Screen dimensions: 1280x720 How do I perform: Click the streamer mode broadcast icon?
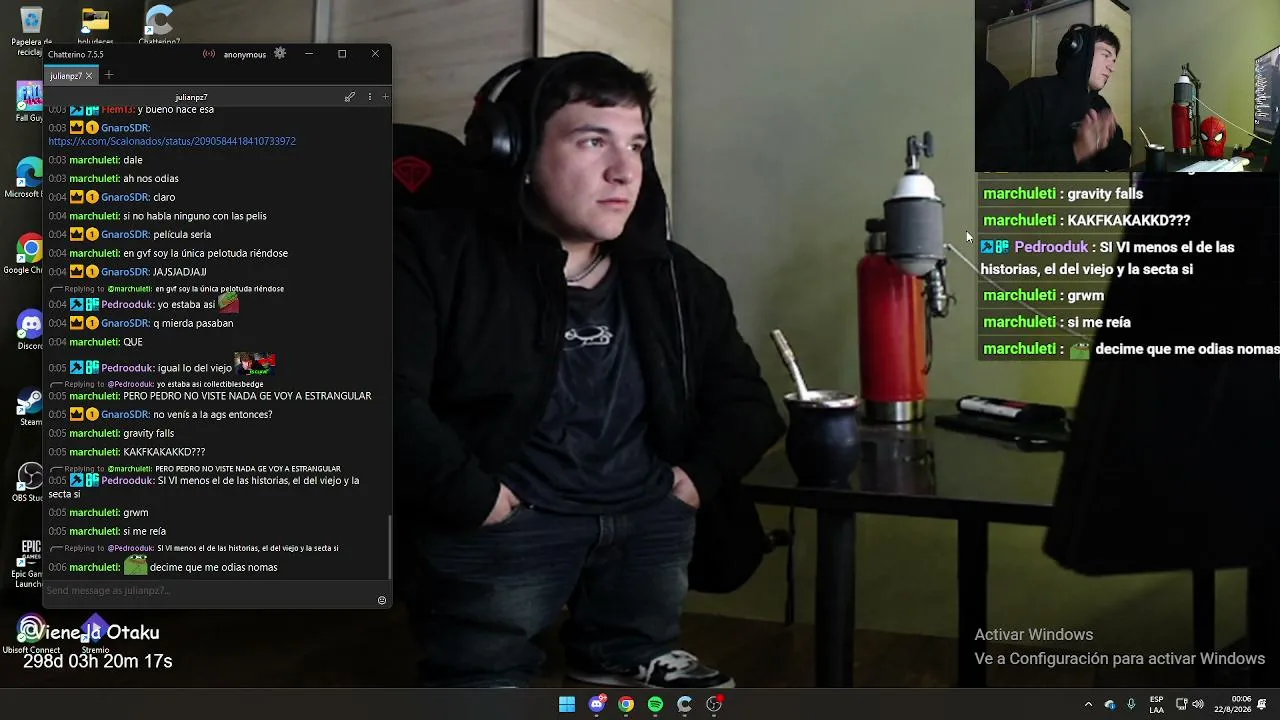click(x=209, y=54)
